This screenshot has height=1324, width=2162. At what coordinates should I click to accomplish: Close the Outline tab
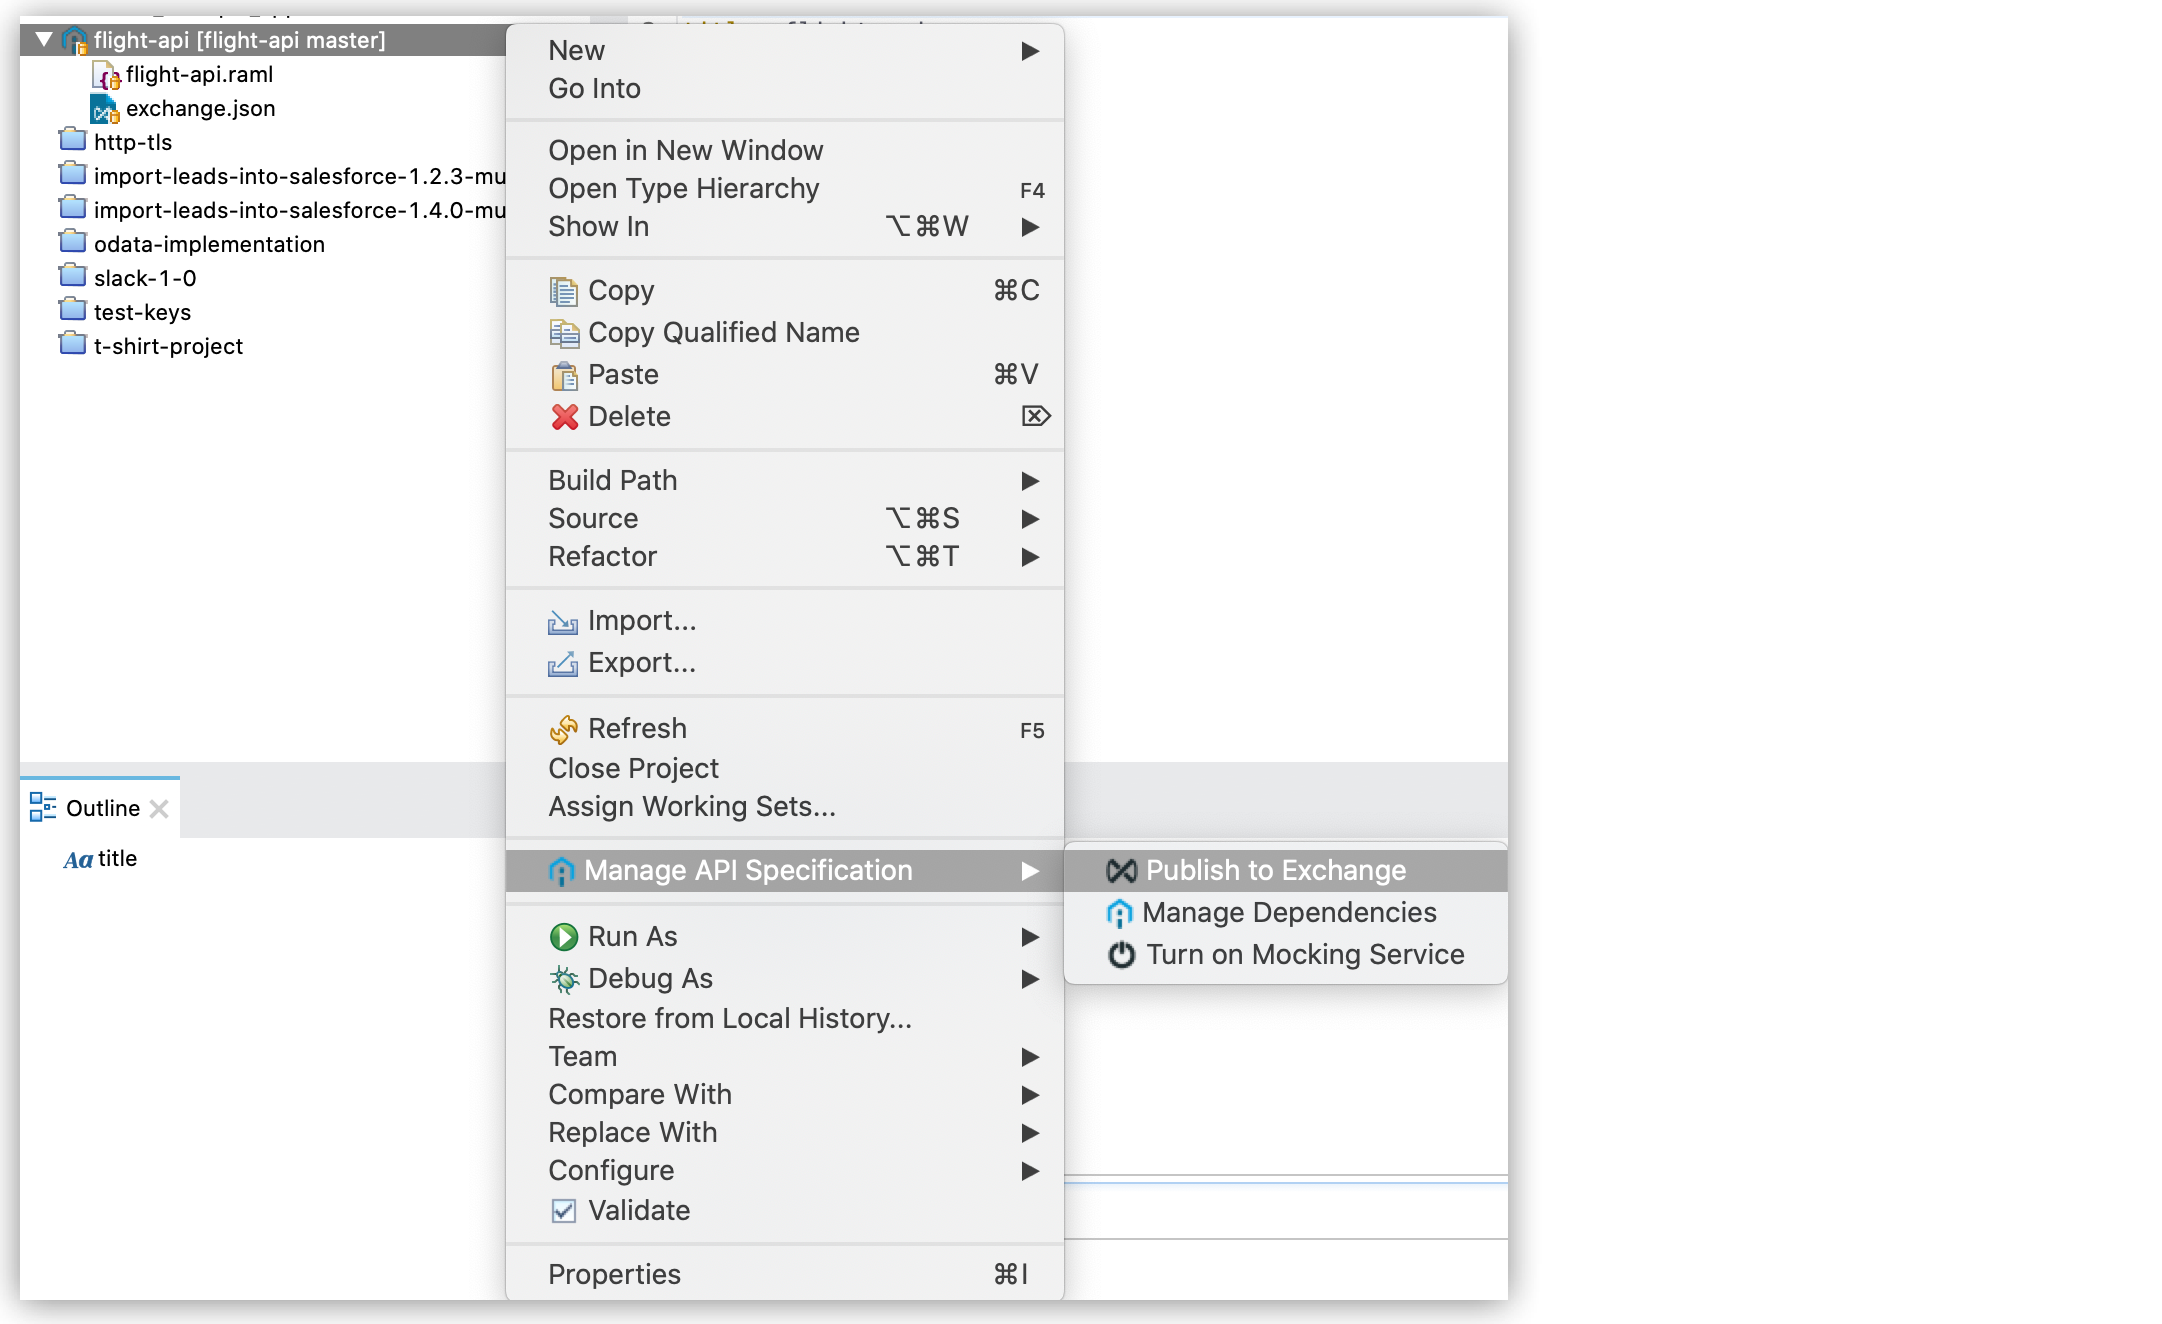click(x=159, y=809)
